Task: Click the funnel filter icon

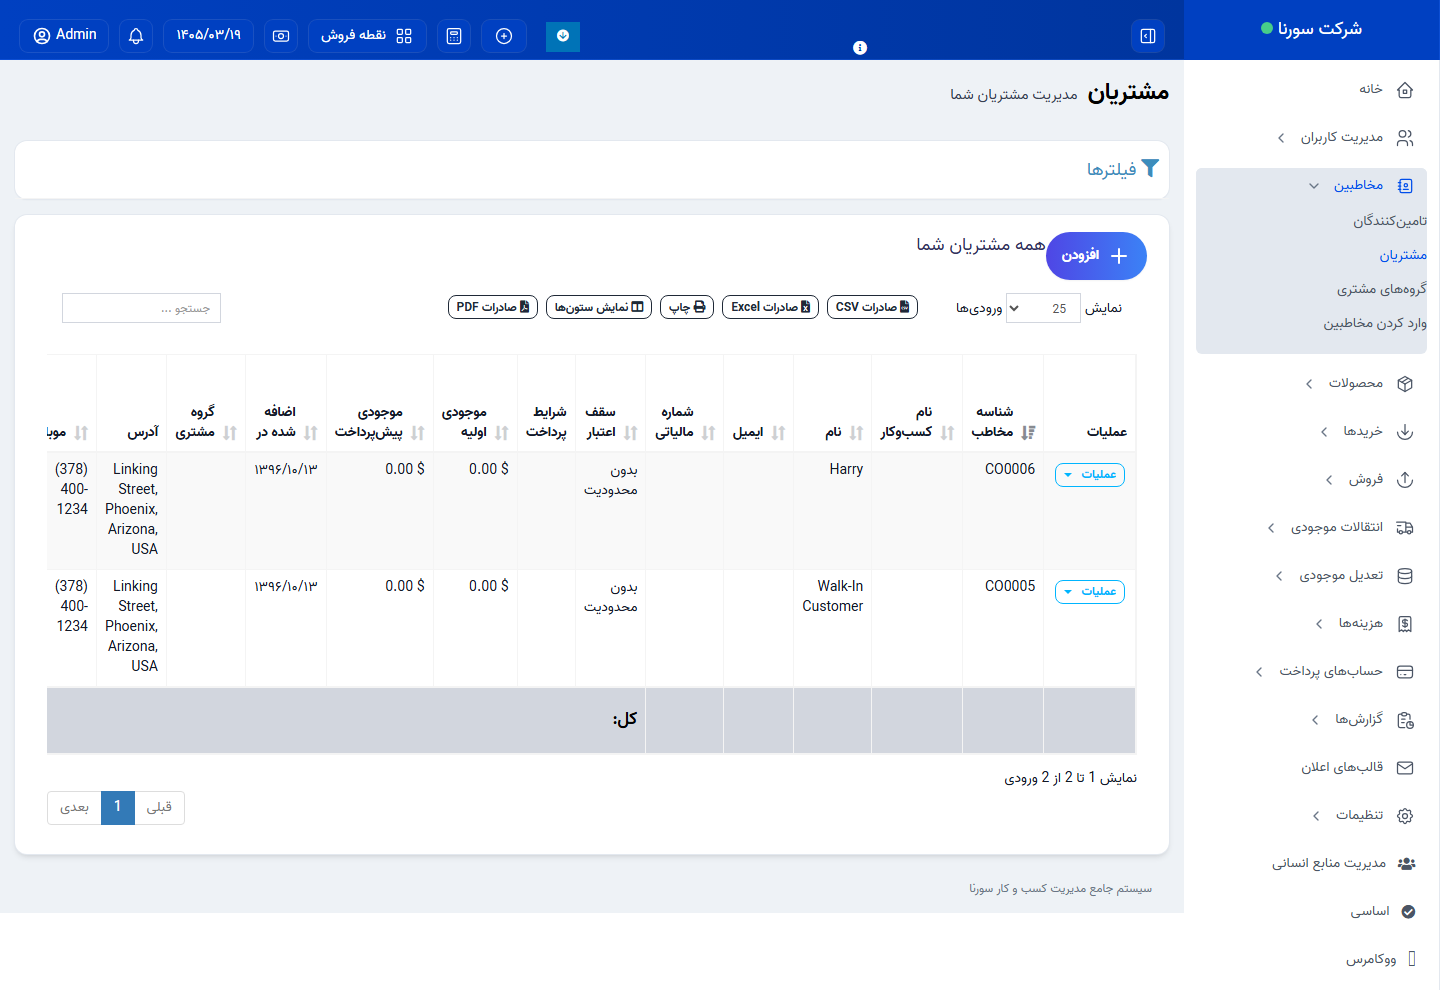Action: pyautogui.click(x=1150, y=168)
